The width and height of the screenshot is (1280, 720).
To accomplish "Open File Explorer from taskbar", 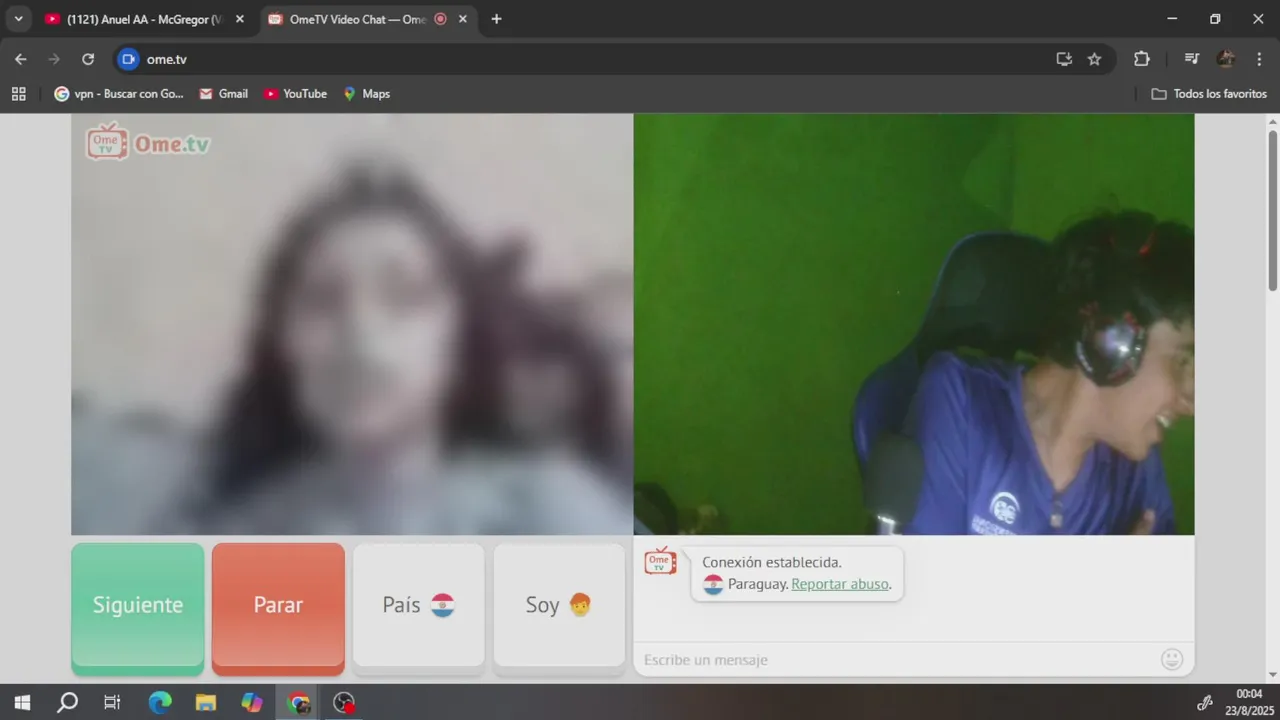I will [206, 702].
